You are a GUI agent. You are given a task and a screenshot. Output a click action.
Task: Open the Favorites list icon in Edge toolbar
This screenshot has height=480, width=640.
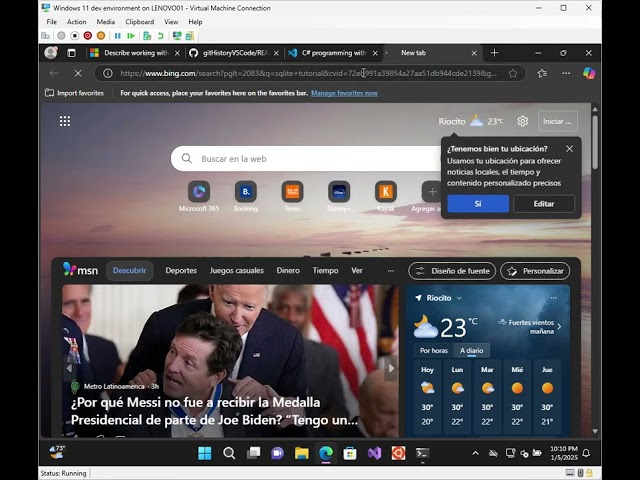tap(542, 73)
